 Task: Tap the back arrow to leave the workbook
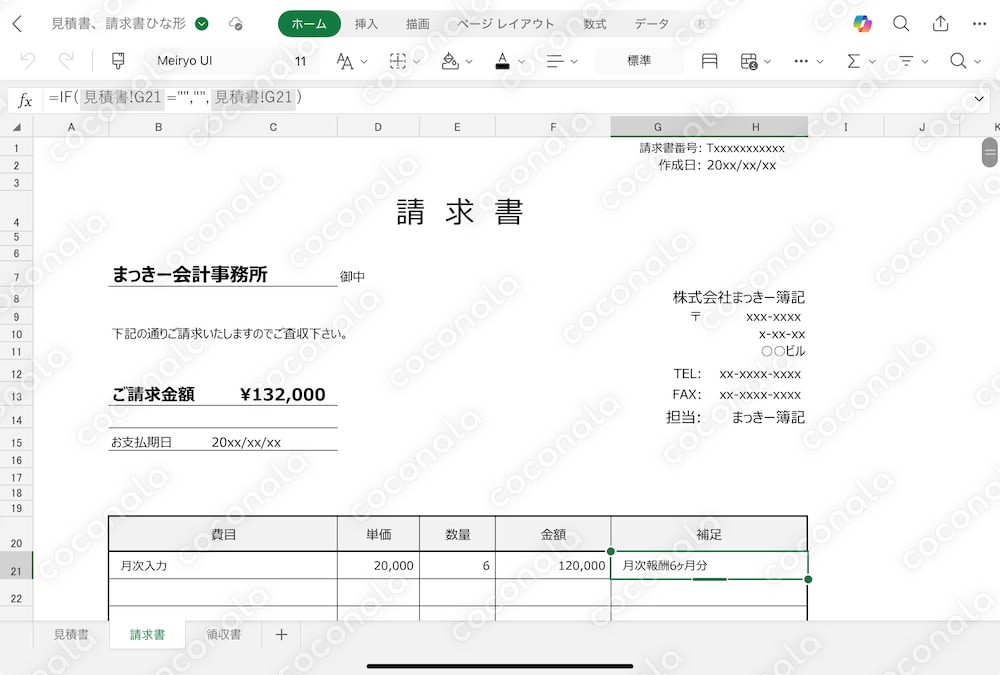(x=17, y=24)
